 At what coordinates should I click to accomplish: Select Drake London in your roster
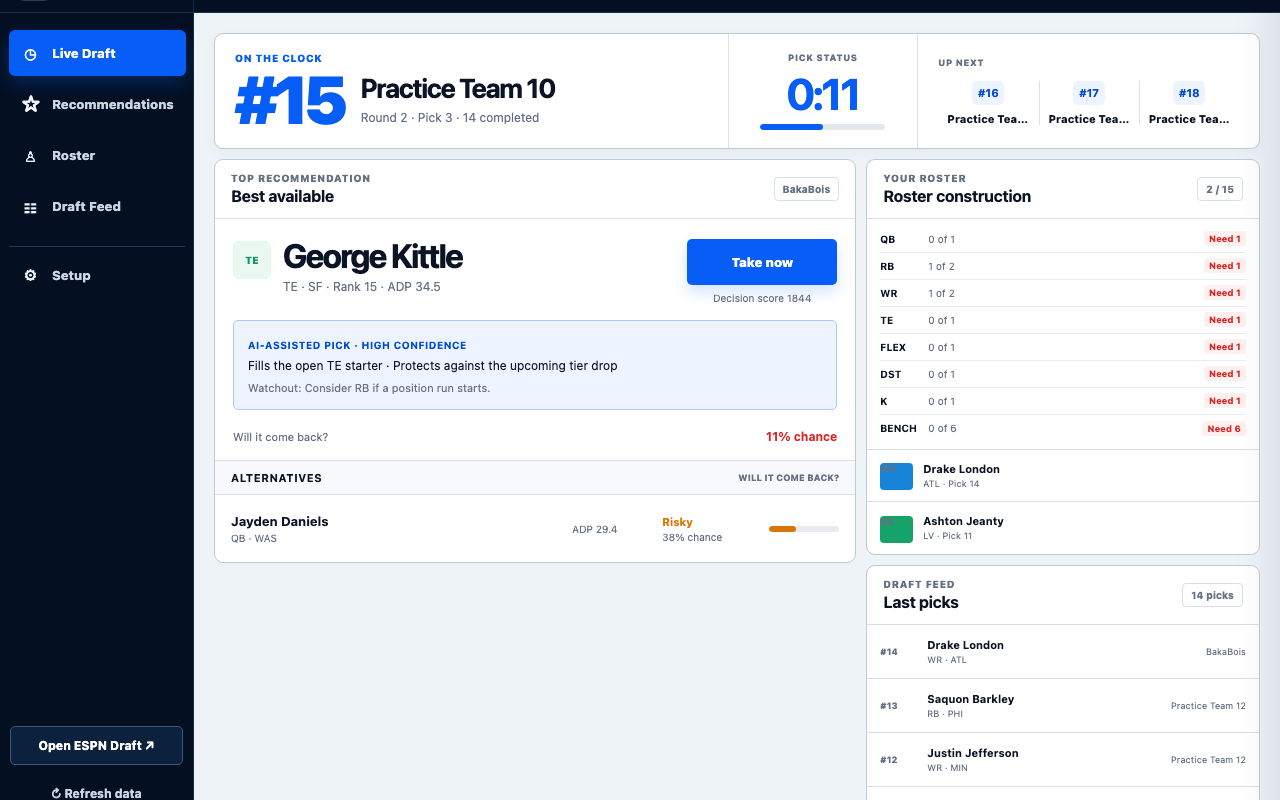click(x=1062, y=476)
